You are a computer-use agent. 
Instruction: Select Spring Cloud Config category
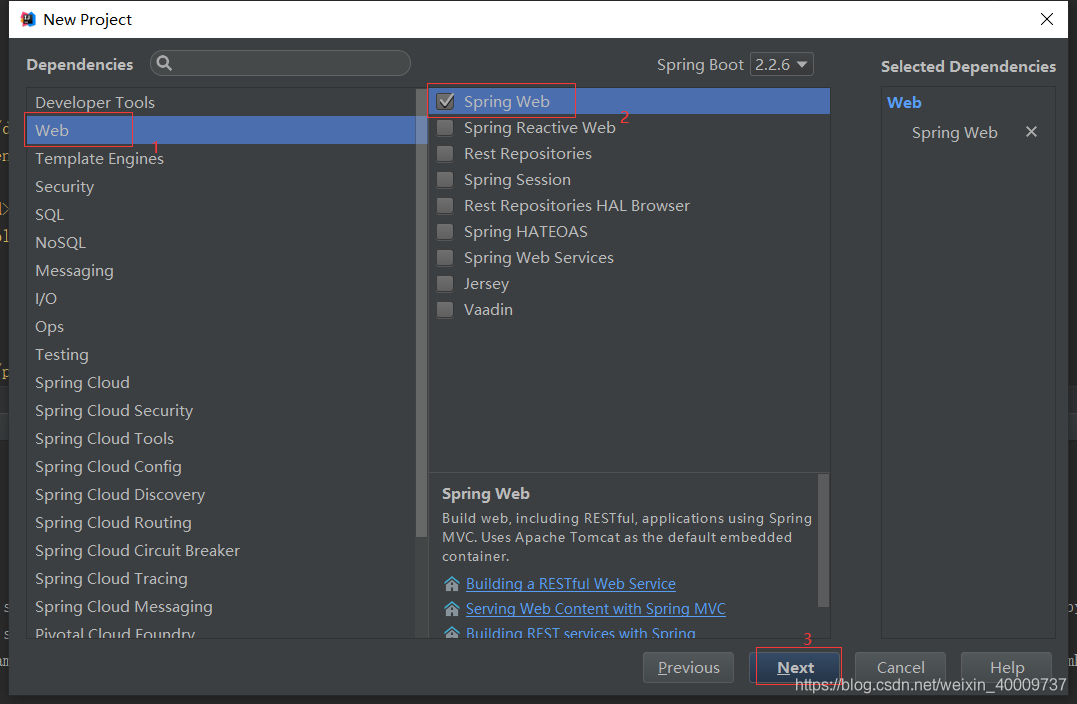pos(221,467)
